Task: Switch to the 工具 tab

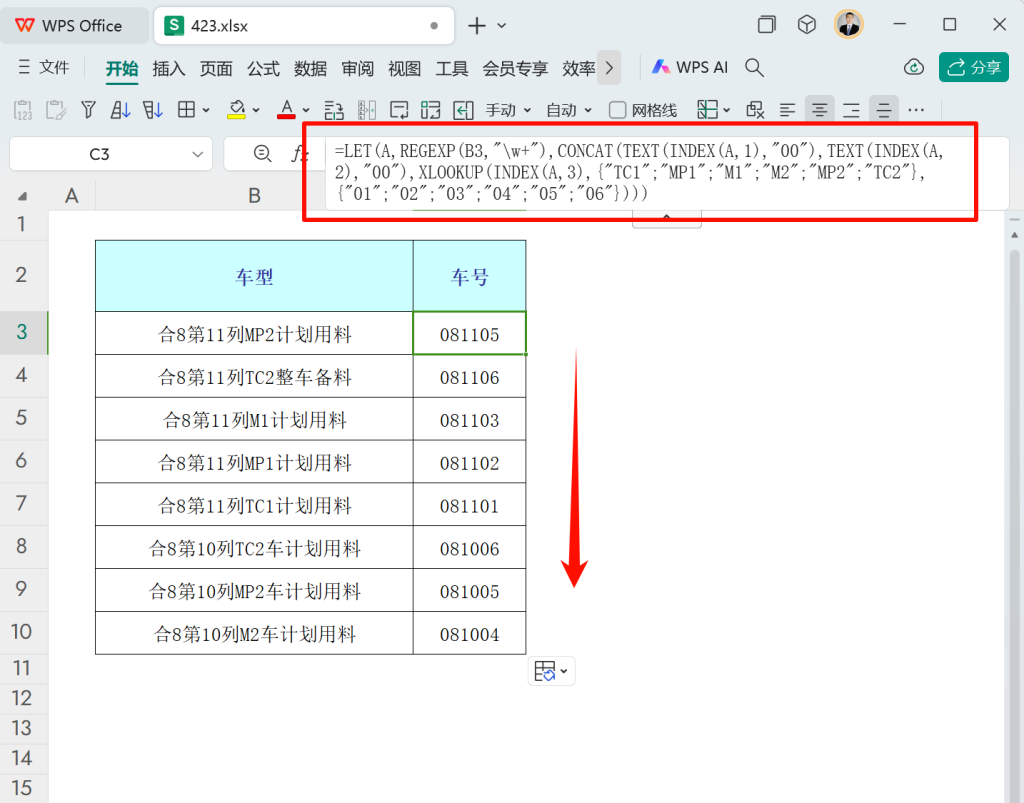Action: [451, 68]
